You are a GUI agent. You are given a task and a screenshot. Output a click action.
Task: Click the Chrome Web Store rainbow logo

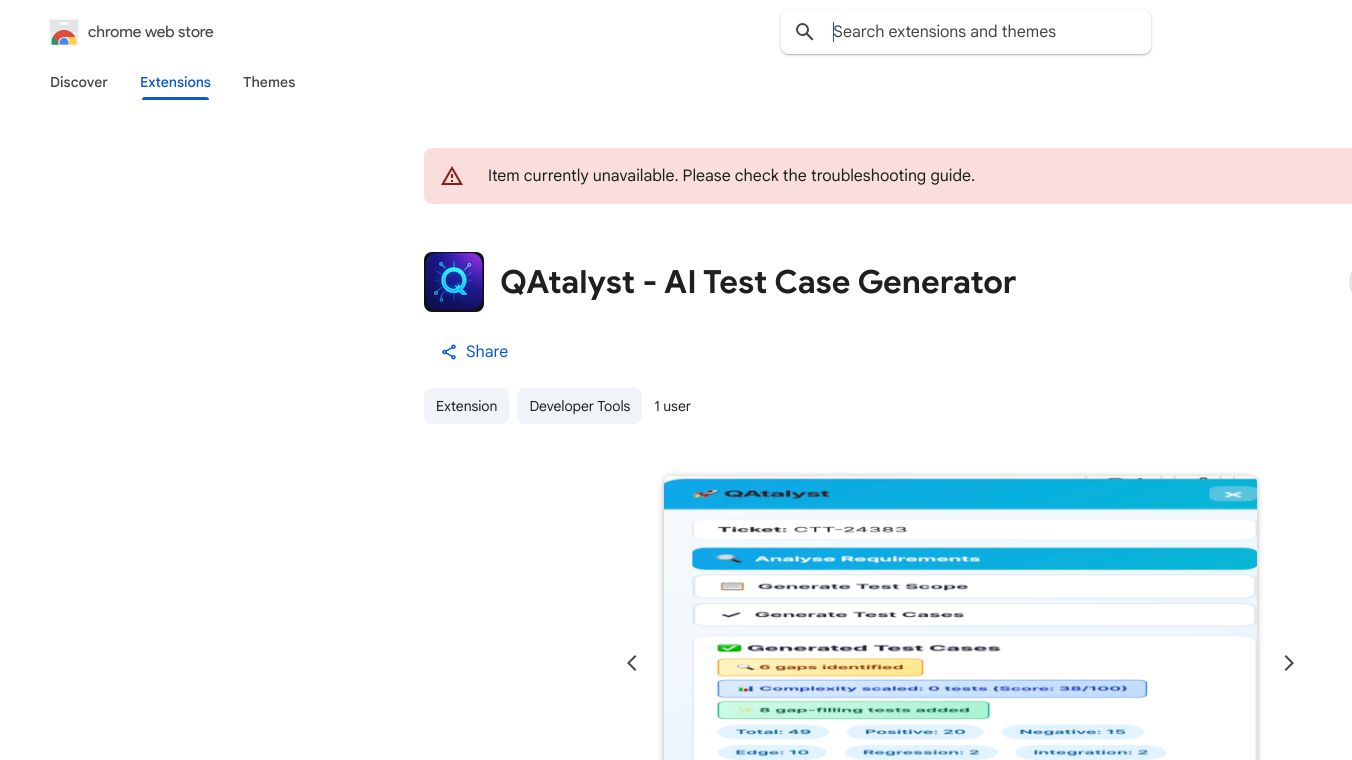point(64,33)
